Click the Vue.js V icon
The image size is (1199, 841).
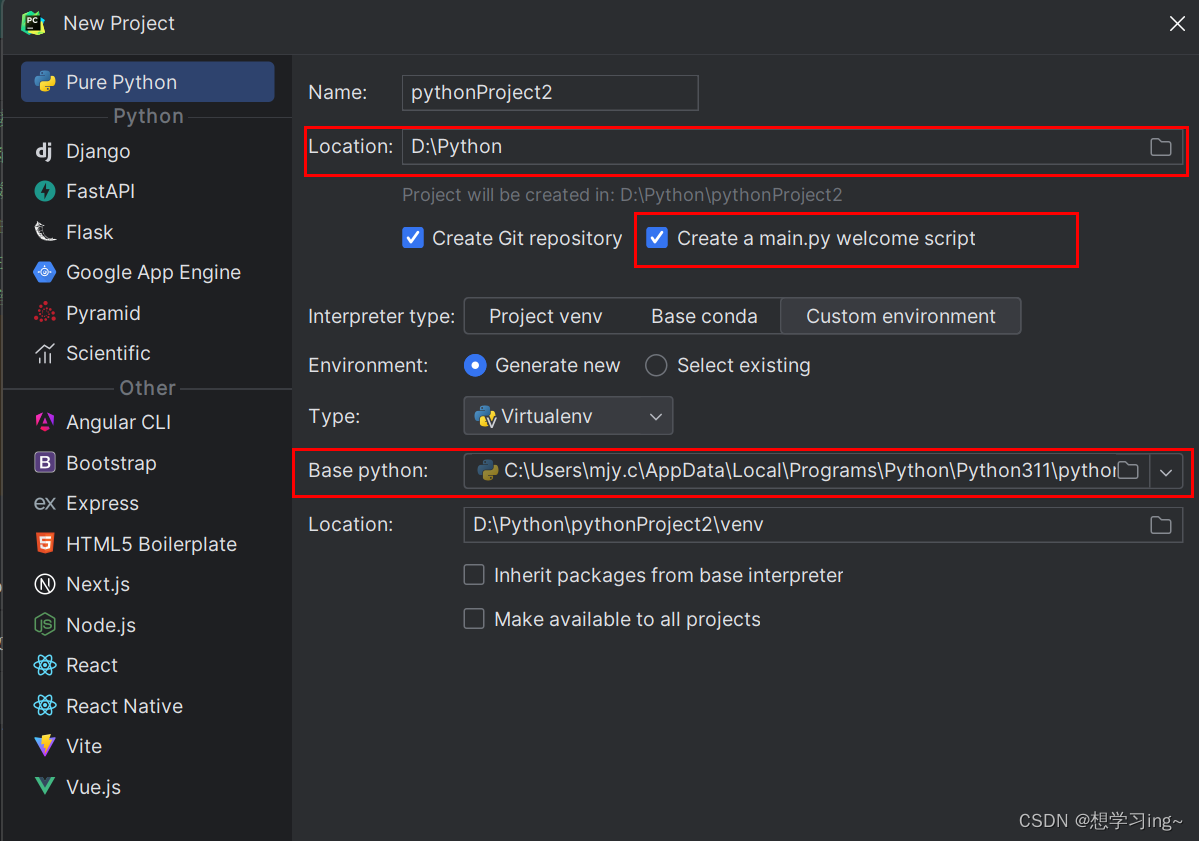pyautogui.click(x=44, y=786)
